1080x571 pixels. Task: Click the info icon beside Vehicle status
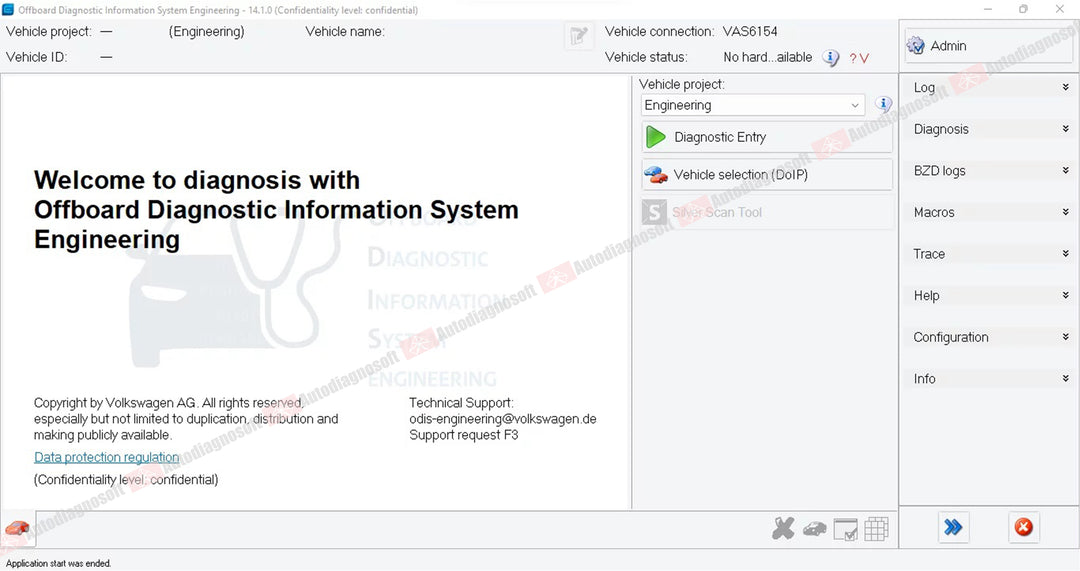coord(831,58)
